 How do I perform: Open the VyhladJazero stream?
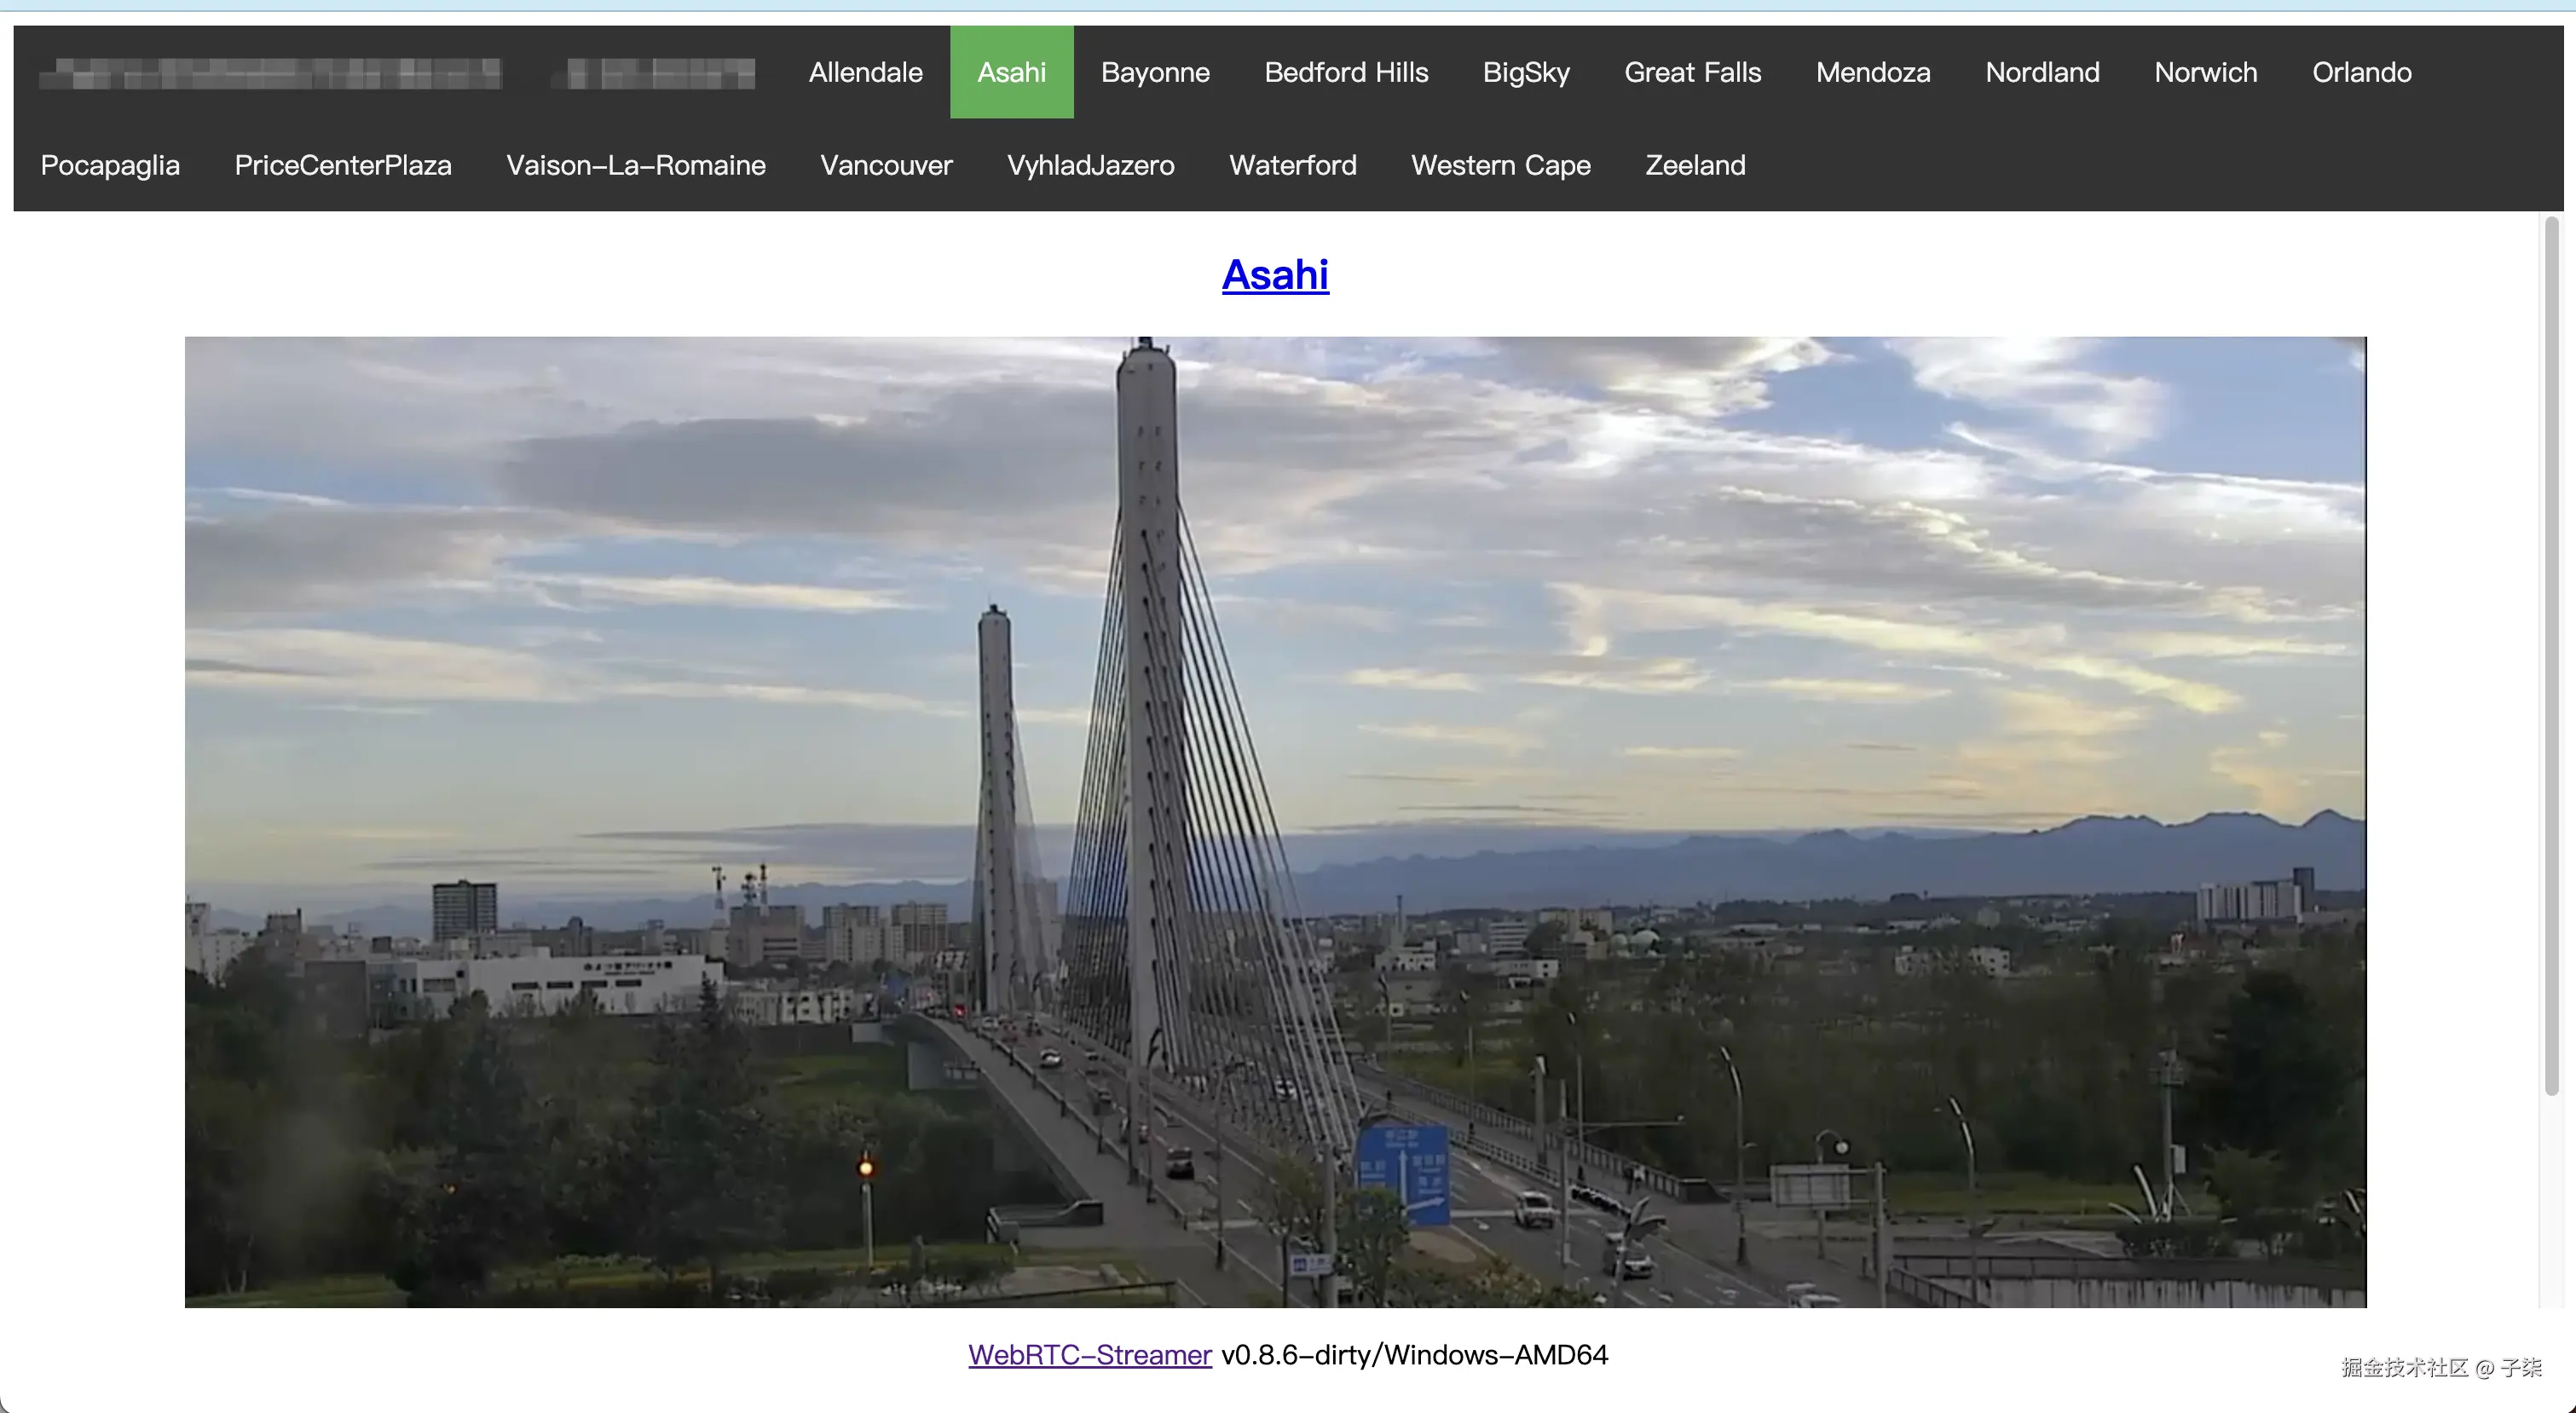1090,165
